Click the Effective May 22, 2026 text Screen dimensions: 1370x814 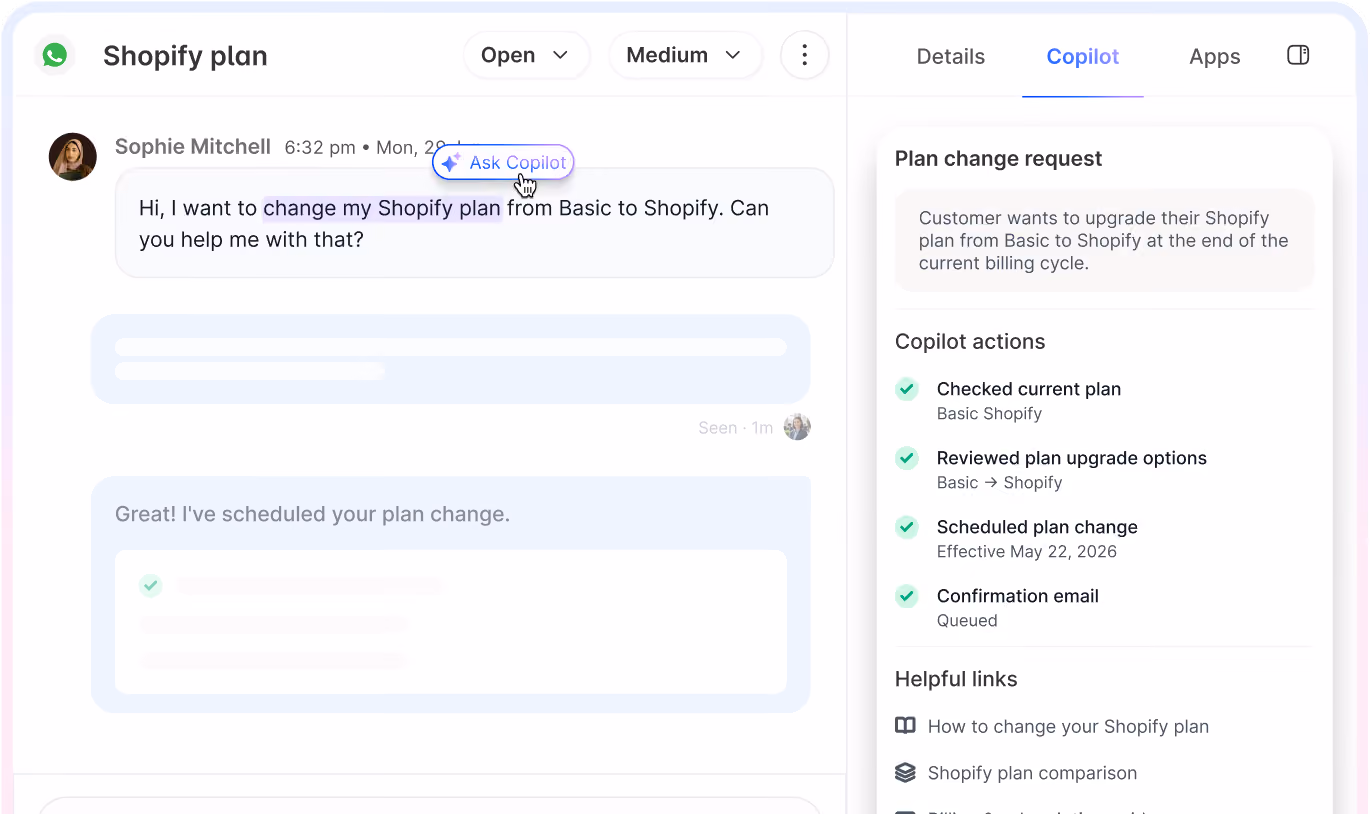click(x=1027, y=552)
